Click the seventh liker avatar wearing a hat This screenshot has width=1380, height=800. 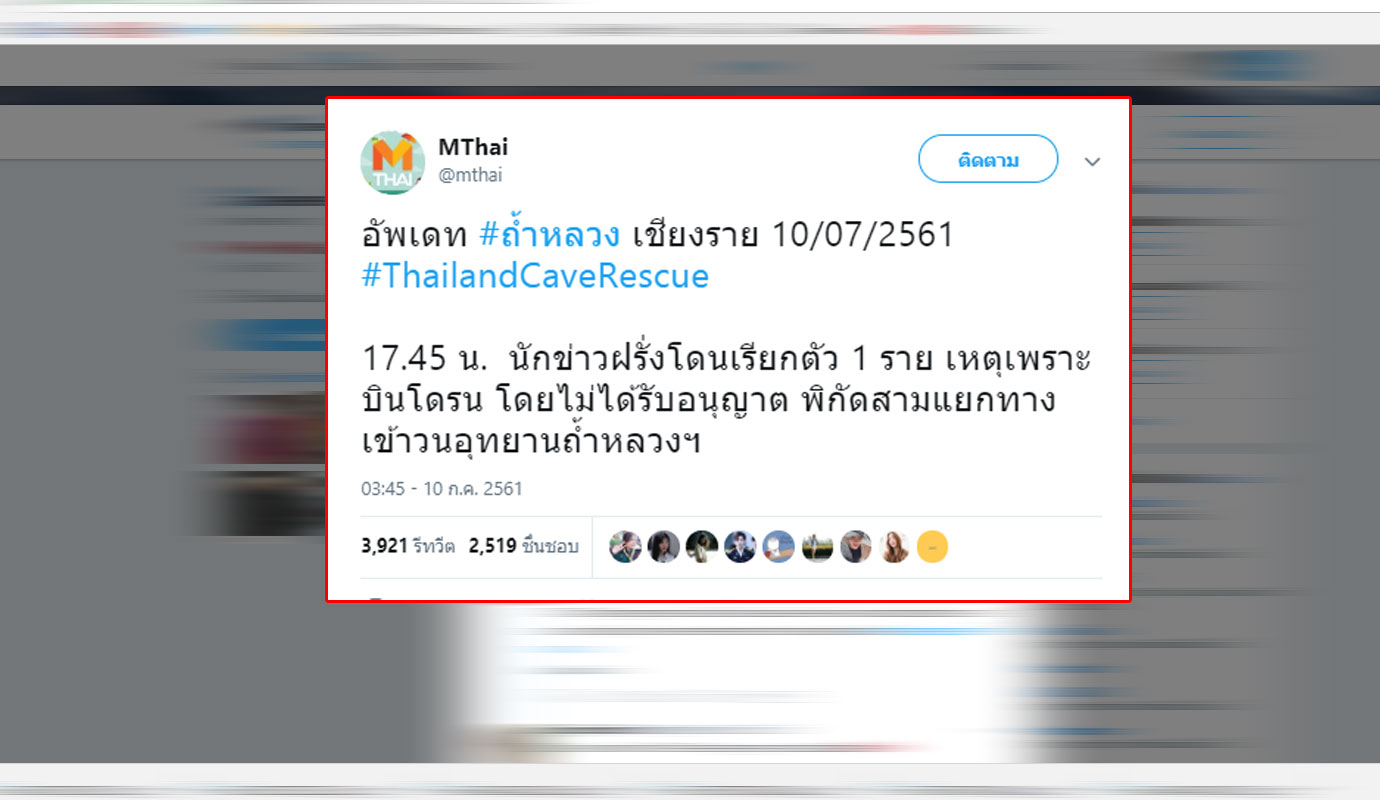855,546
